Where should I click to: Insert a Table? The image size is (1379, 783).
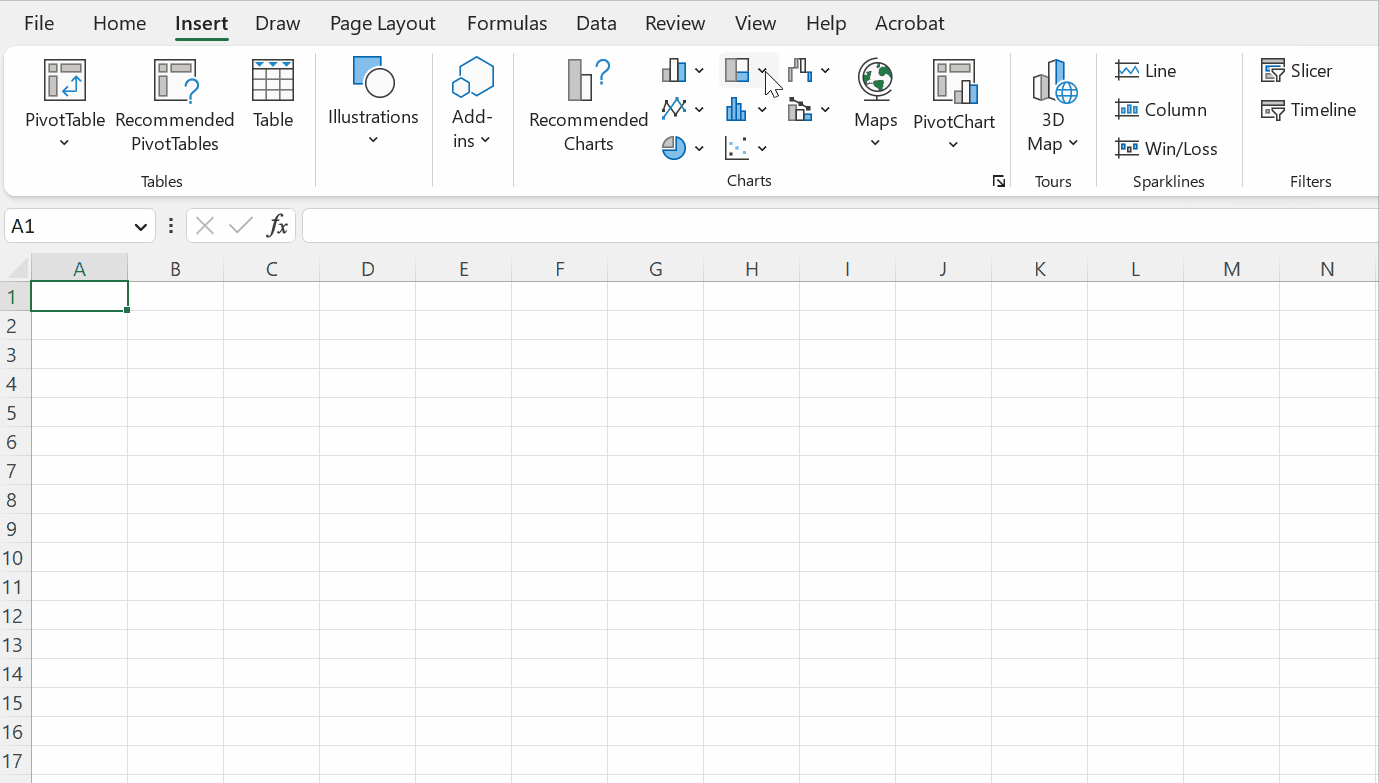pyautogui.click(x=273, y=95)
